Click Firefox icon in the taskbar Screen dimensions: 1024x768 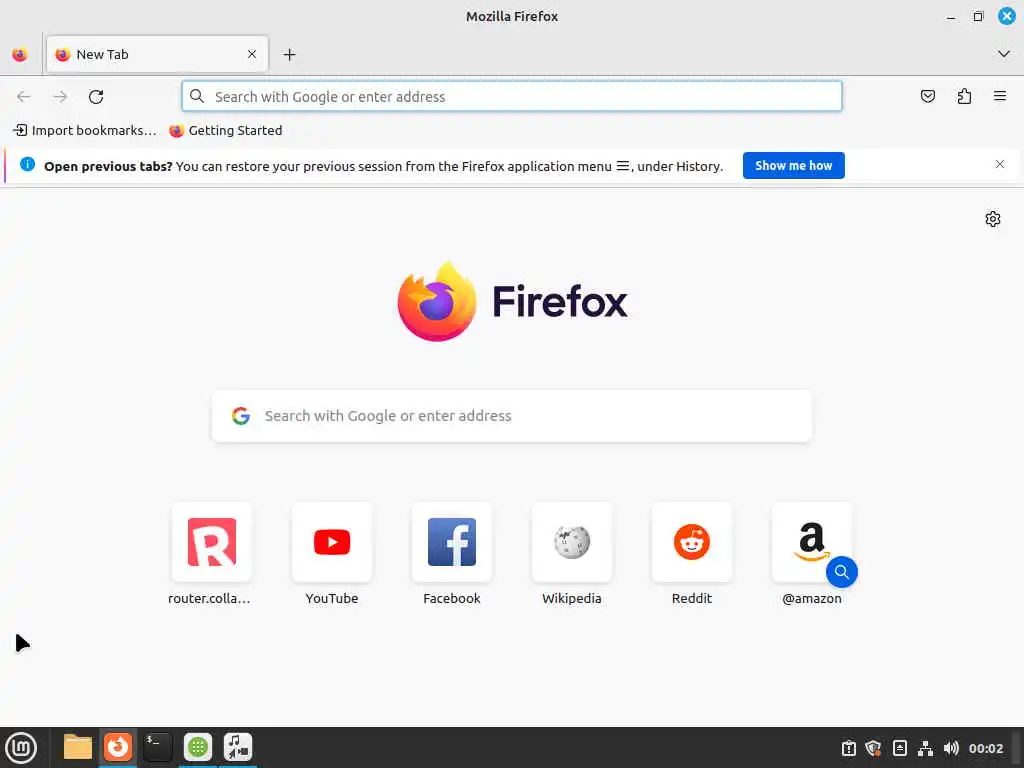118,747
